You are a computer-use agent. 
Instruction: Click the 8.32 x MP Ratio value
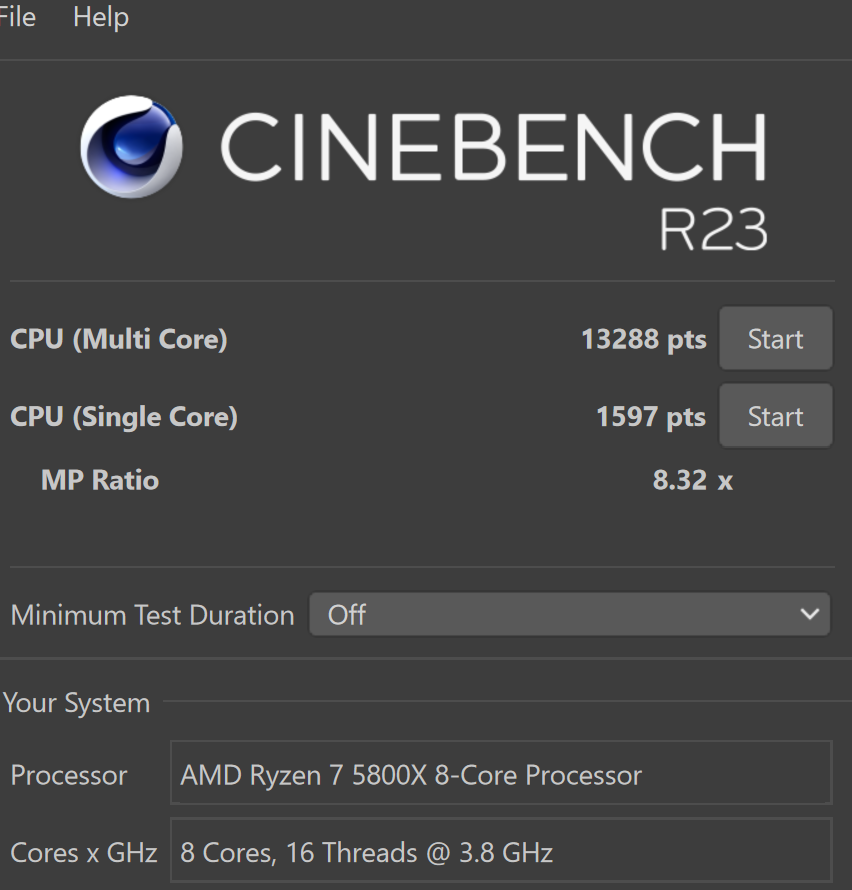[692, 480]
